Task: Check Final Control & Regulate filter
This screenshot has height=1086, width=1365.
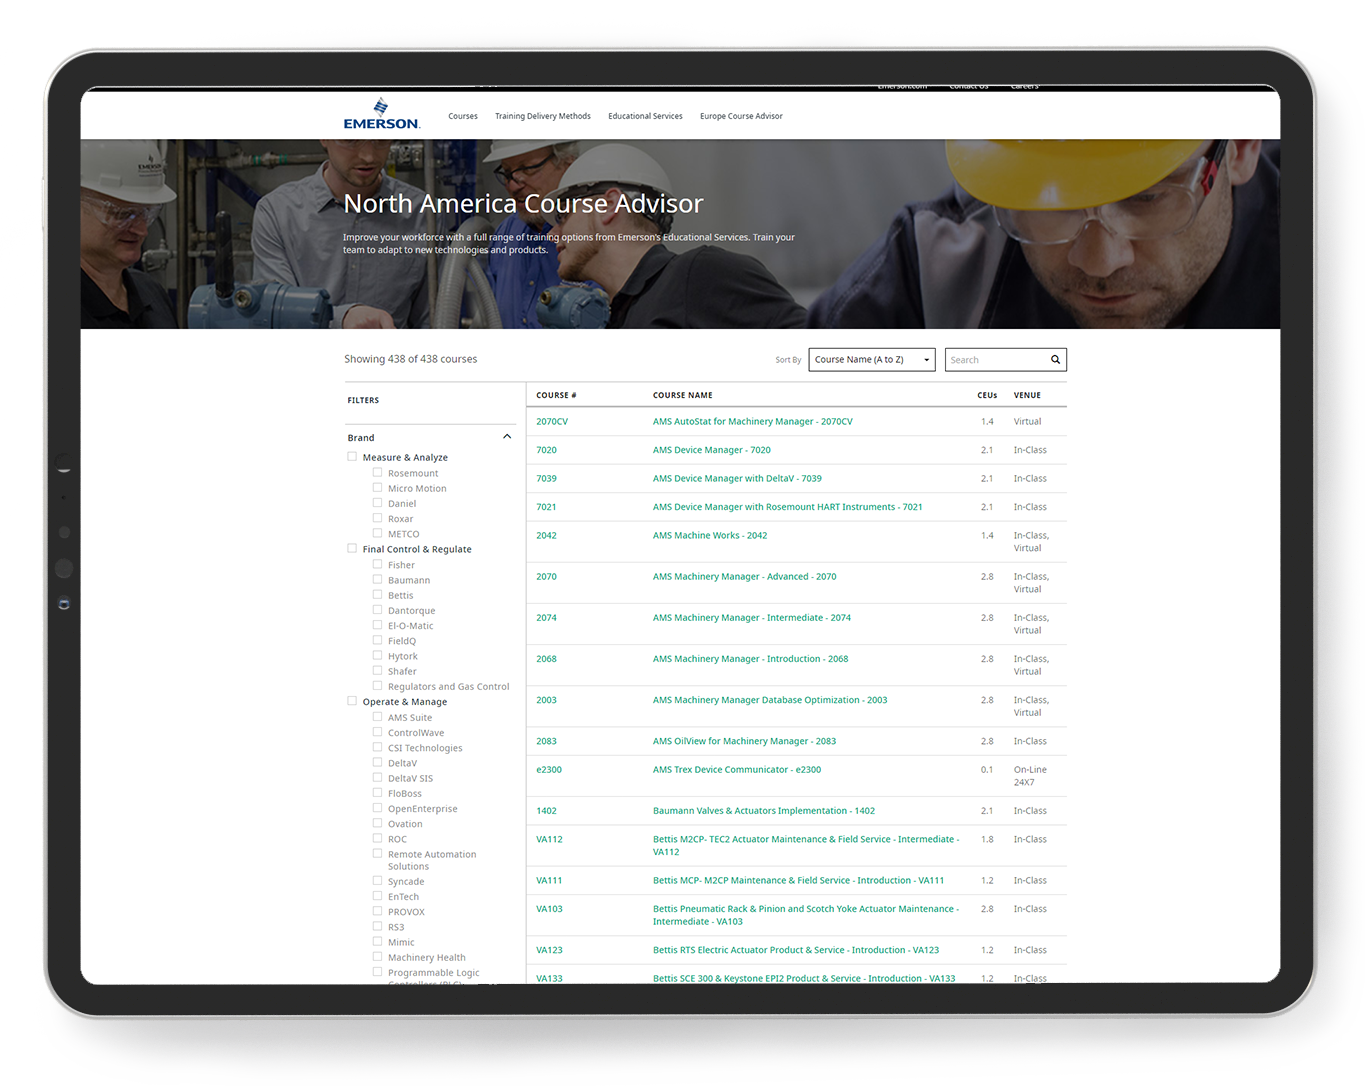Action: (352, 549)
